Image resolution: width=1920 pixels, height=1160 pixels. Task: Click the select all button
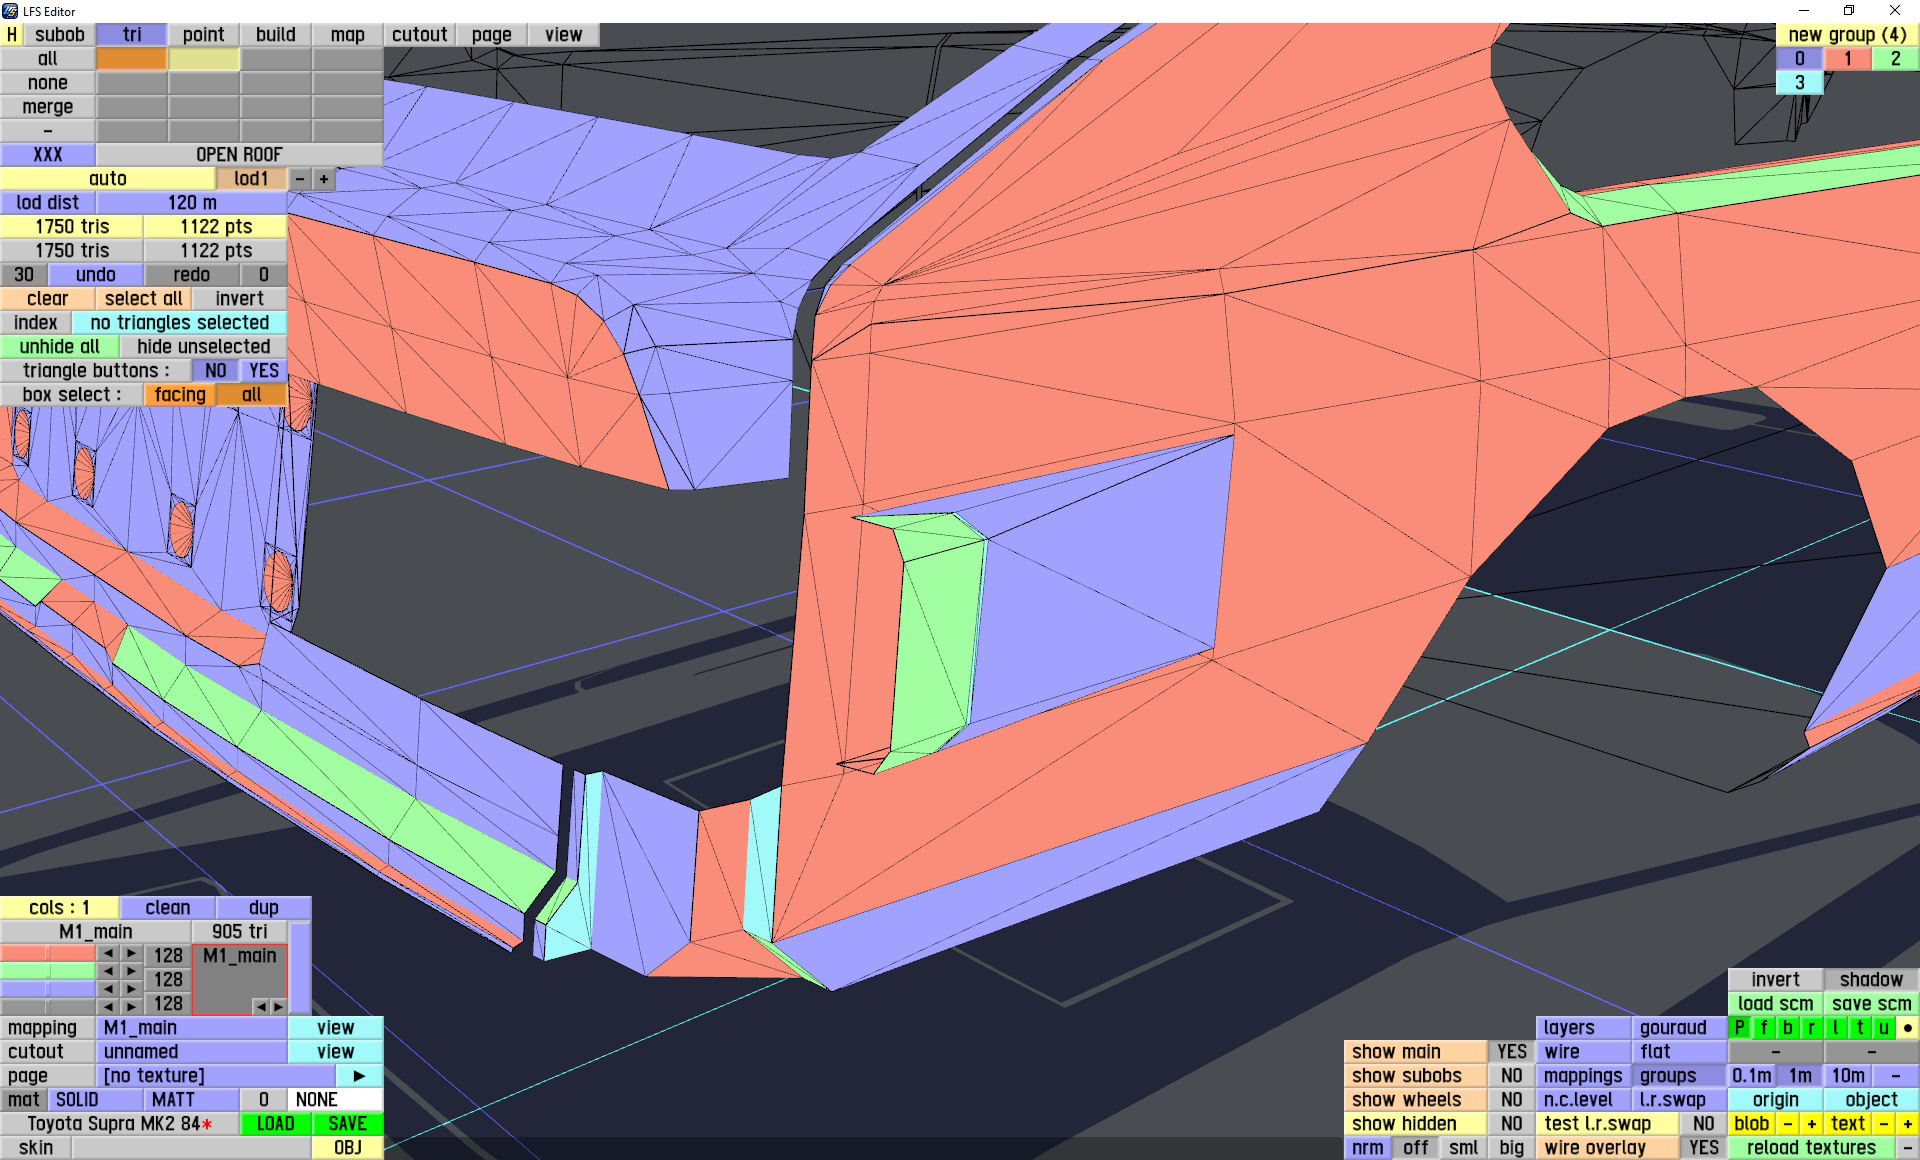[143, 298]
